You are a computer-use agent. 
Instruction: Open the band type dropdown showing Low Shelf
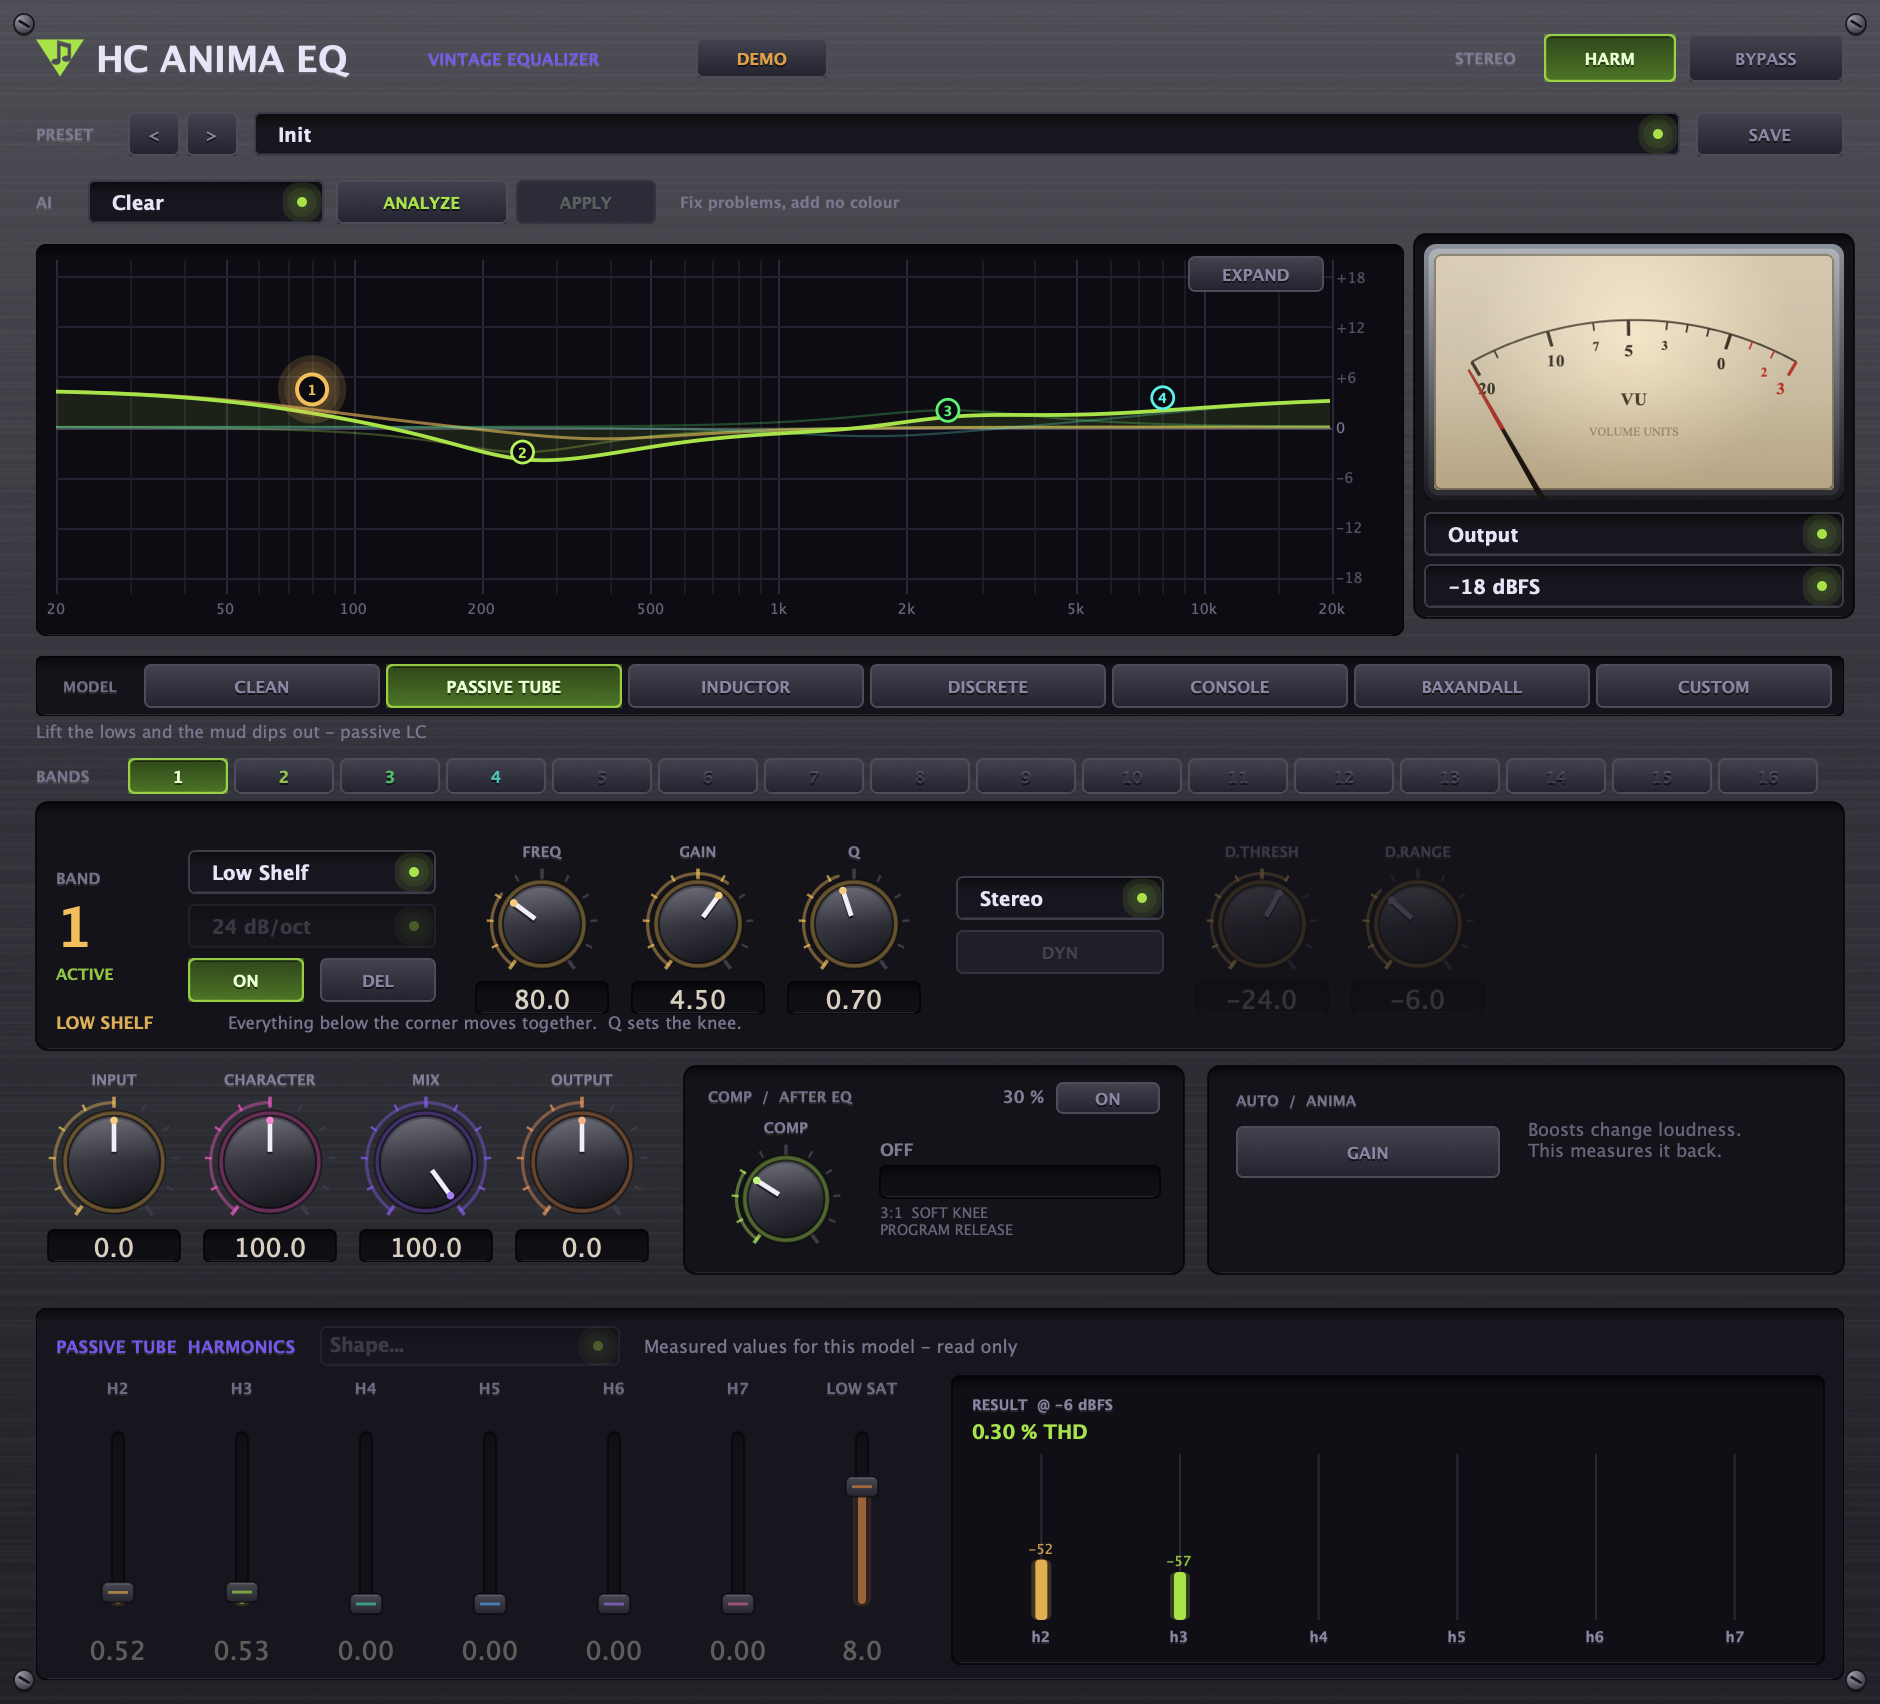point(312,872)
